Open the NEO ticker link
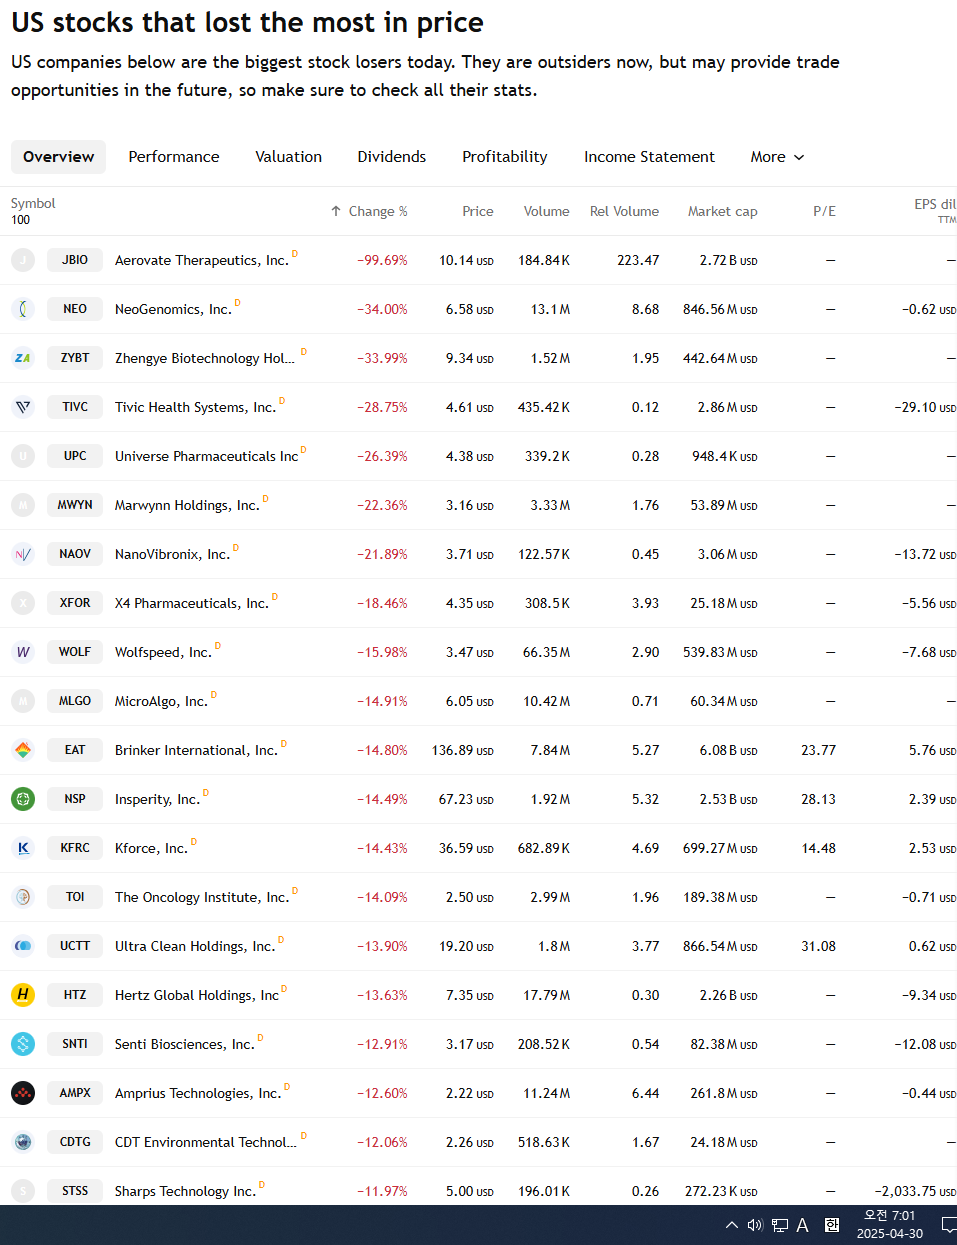 tap(75, 309)
